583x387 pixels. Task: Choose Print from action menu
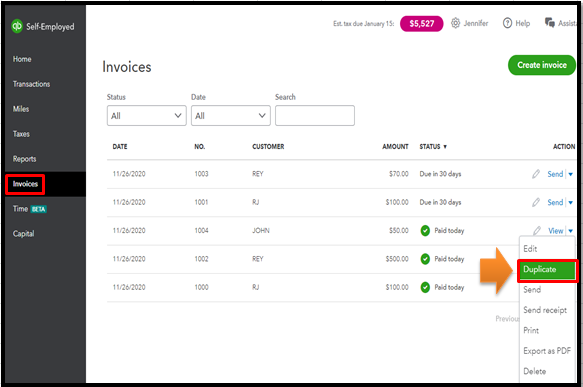point(531,330)
